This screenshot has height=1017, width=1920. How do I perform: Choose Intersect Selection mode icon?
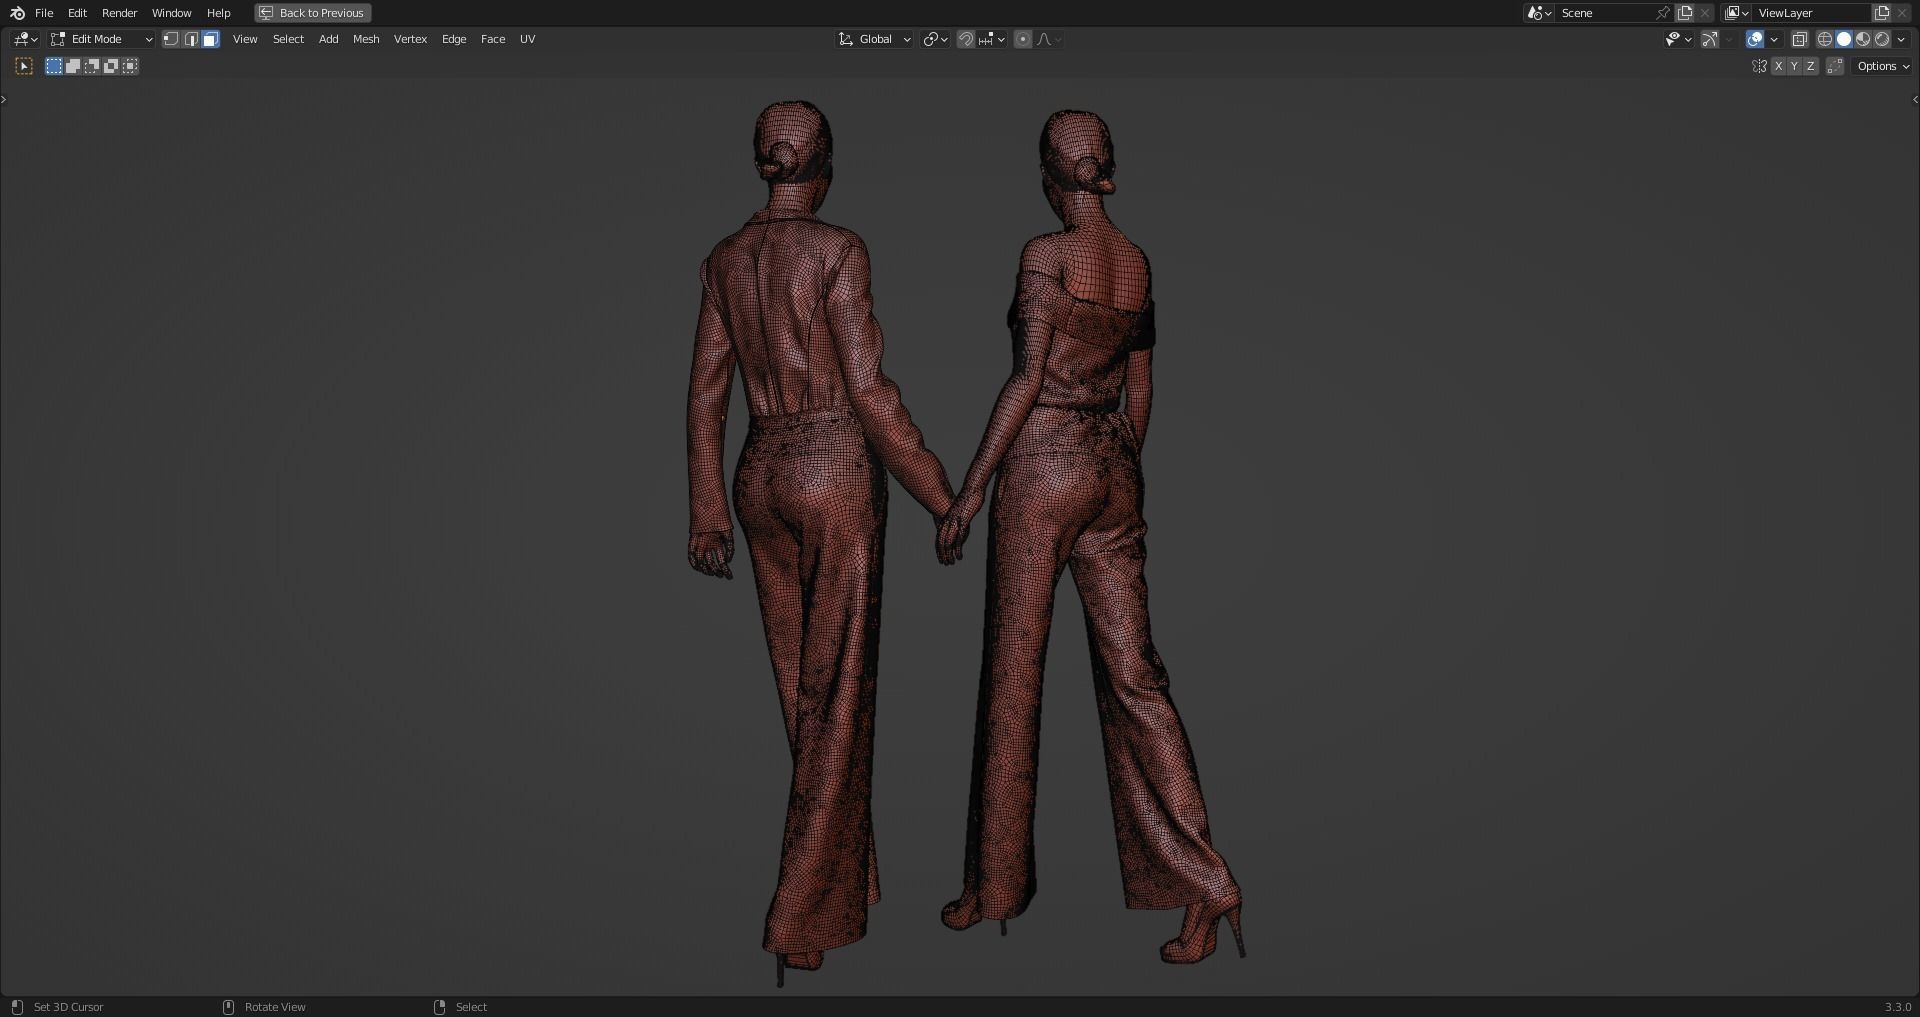(x=130, y=66)
